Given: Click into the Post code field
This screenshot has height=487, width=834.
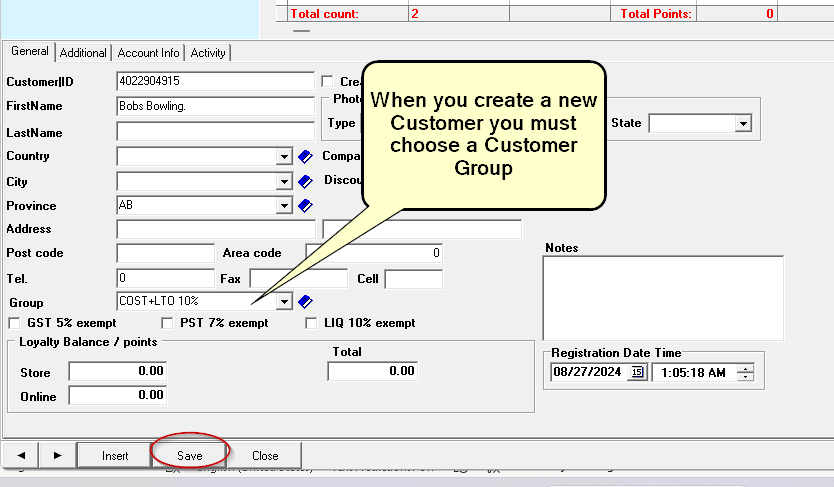Looking at the screenshot, I should click(x=165, y=253).
